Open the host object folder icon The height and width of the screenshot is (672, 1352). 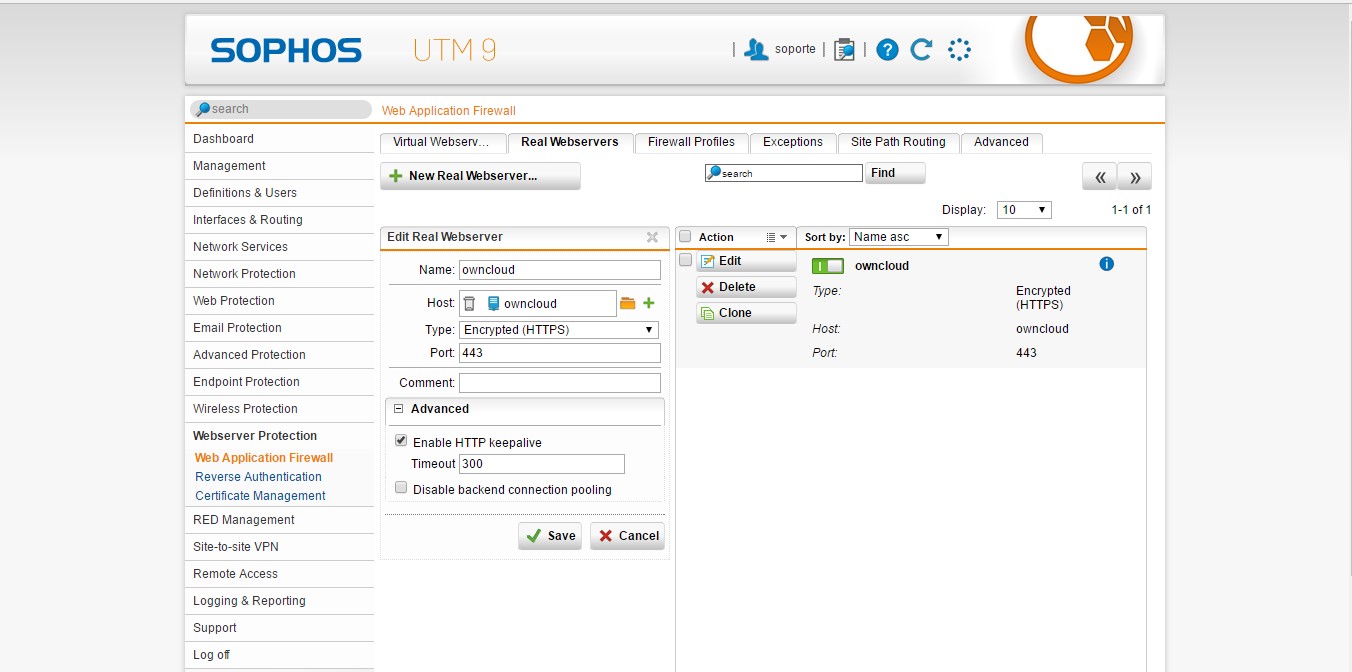click(x=628, y=303)
